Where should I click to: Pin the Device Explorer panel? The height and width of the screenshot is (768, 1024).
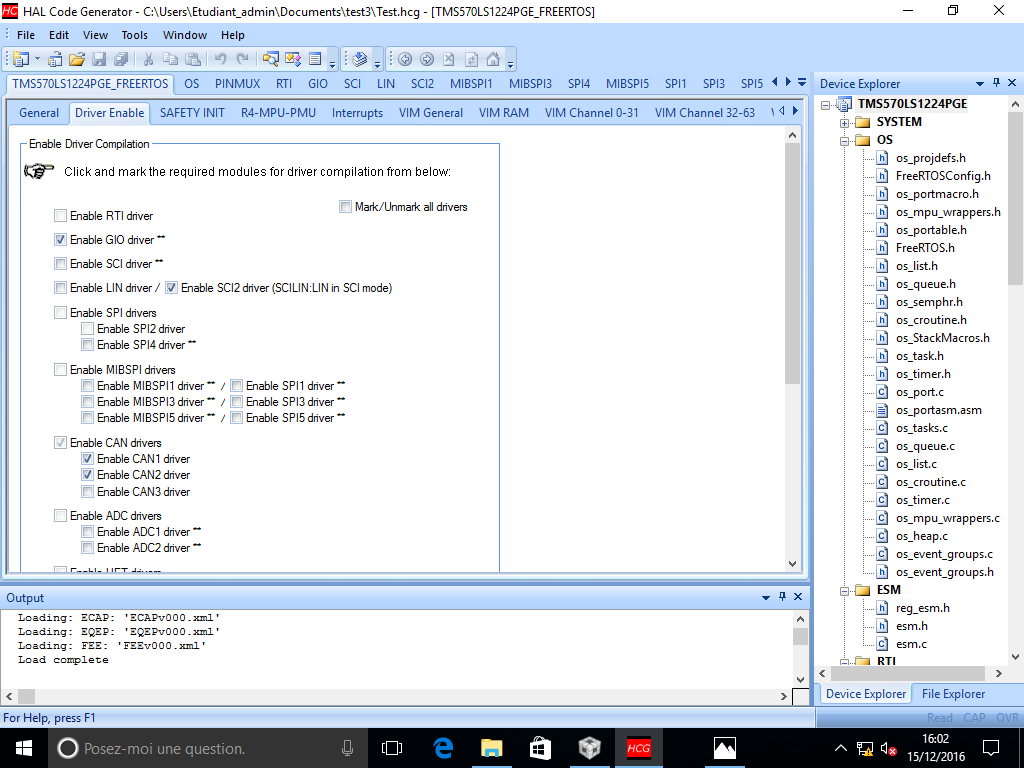point(997,83)
